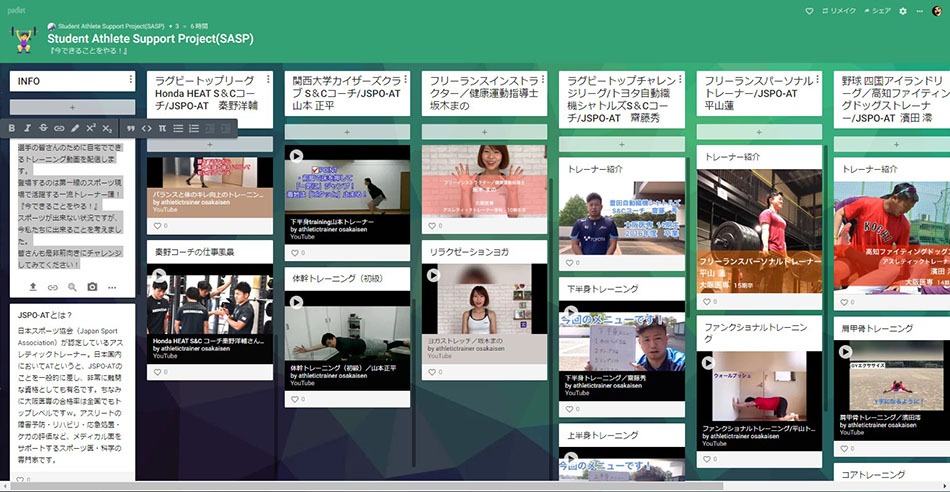Add a post under the 齋藤秀 column
This screenshot has height=492, width=950.
tap(622, 144)
